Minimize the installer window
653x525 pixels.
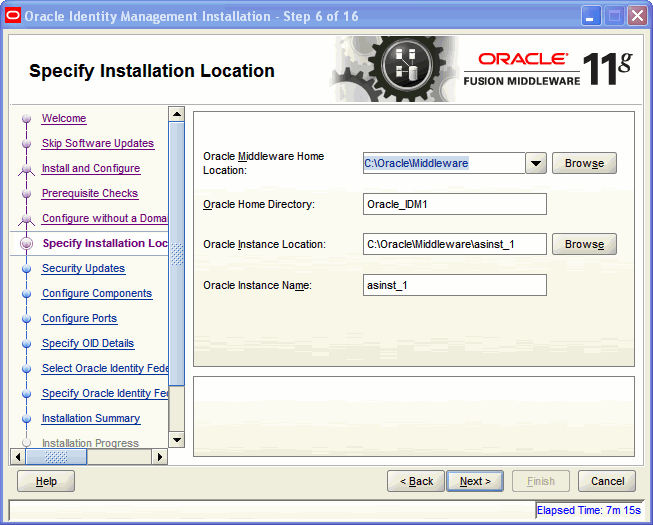tap(591, 16)
